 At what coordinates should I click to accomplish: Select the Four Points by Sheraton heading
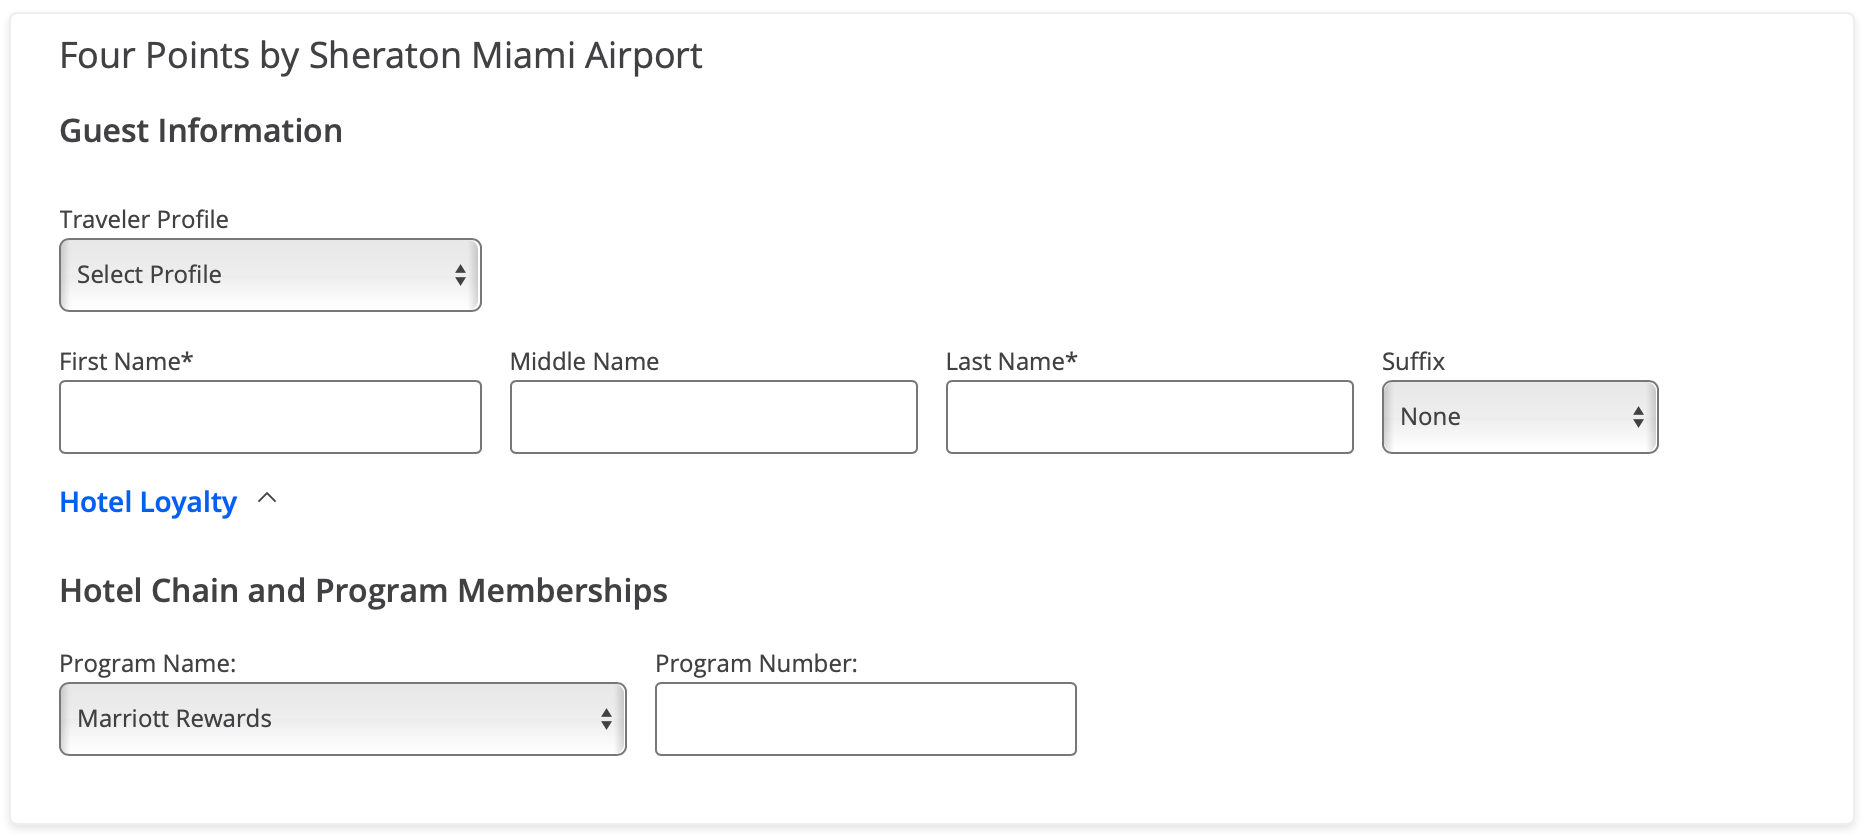pyautogui.click(x=381, y=56)
